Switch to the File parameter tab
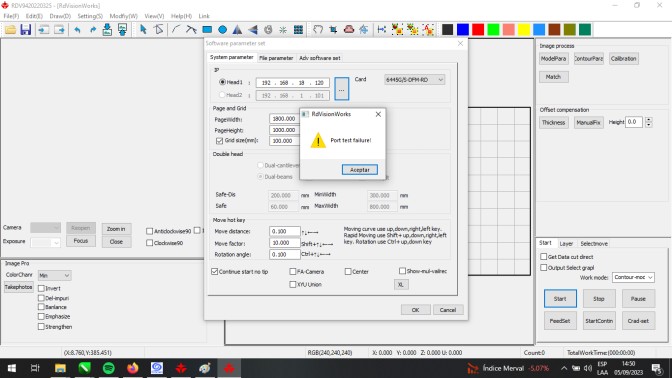Image resolution: width=672 pixels, height=378 pixels. point(276,58)
